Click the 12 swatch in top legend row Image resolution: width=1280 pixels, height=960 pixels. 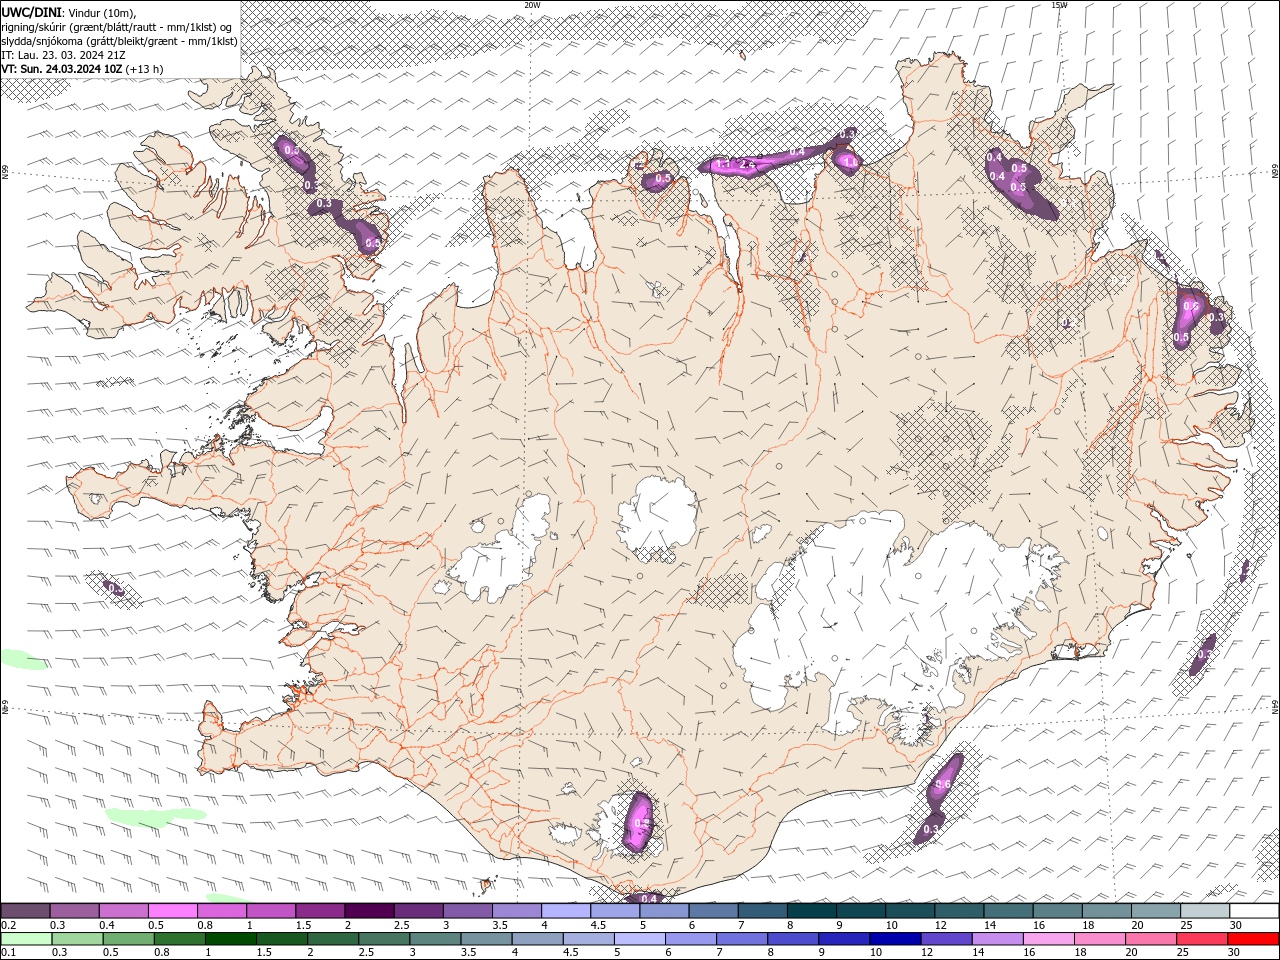pos(958,911)
